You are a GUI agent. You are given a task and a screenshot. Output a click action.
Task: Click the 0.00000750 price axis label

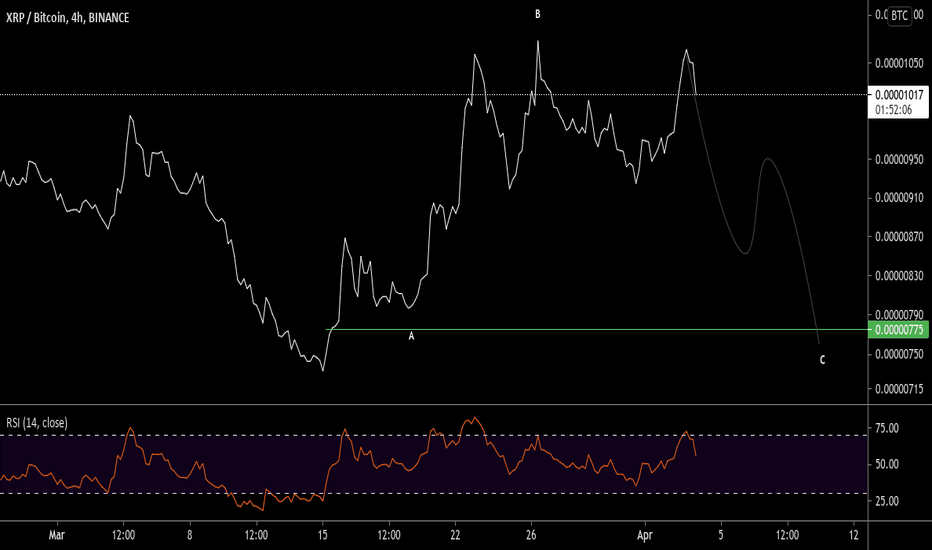899,354
